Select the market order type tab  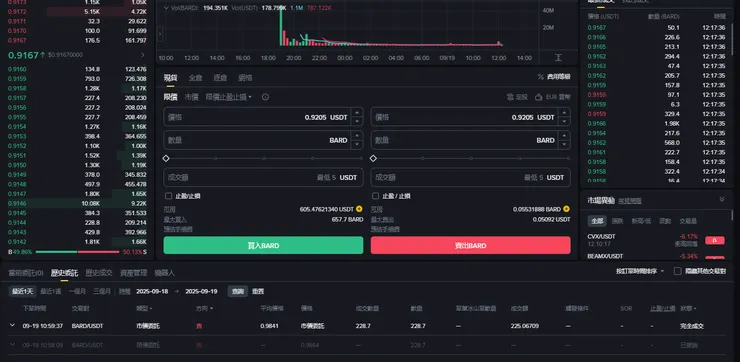(x=191, y=97)
